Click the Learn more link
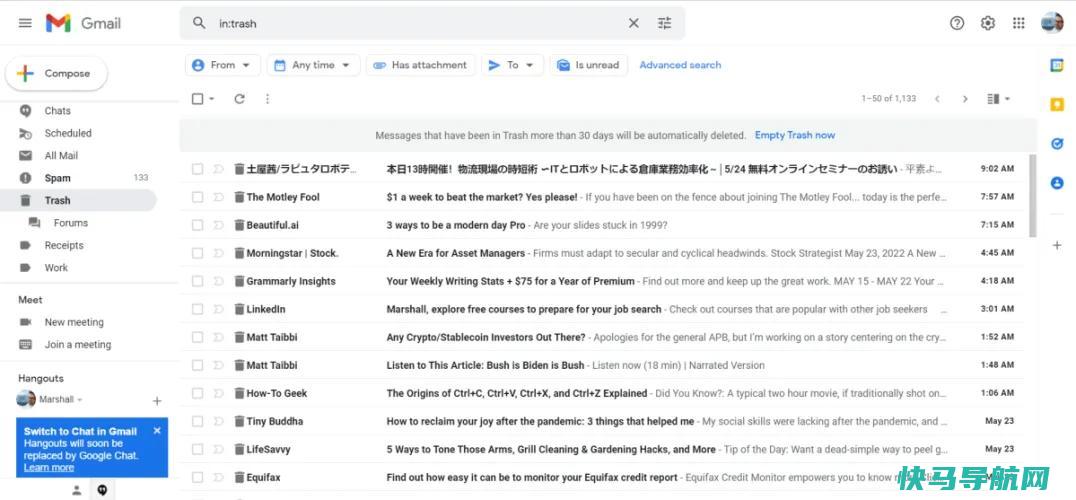Image resolution: width=1076 pixels, height=500 pixels. (x=49, y=467)
